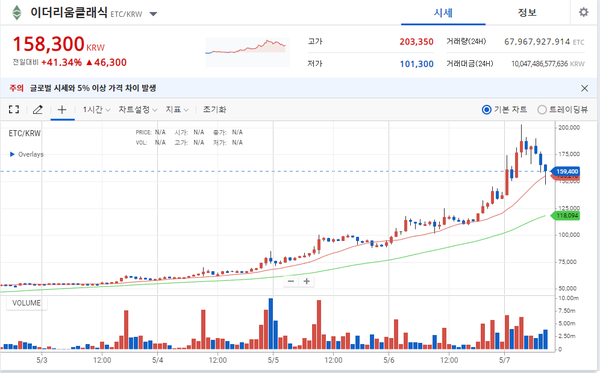Screen dimensions: 600x373
Task: Click the 5/4 date label on time axis
Action: pos(158,360)
